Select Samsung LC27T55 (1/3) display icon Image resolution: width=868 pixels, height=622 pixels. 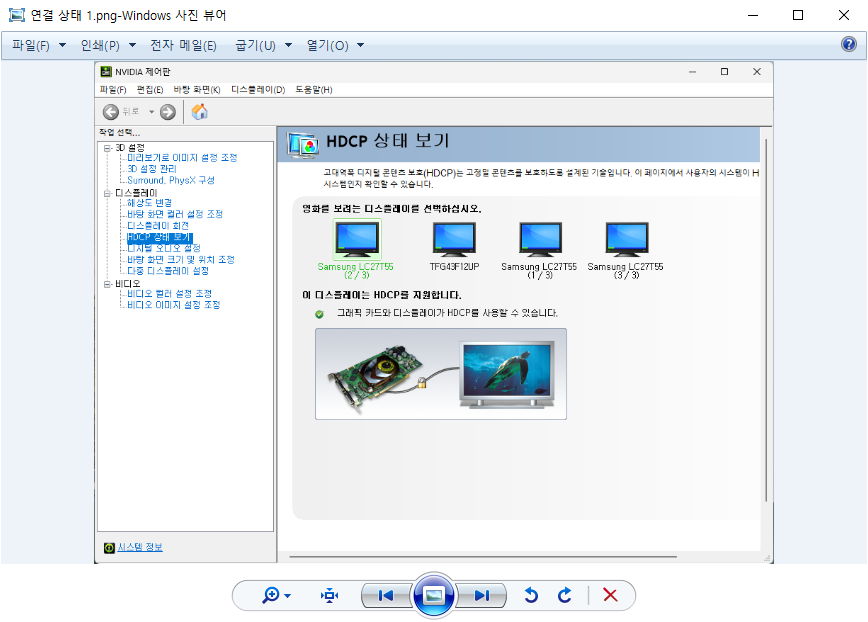point(540,239)
